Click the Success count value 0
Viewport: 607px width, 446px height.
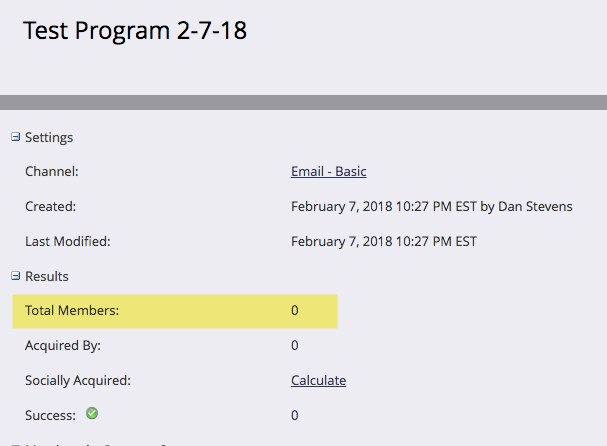pos(295,415)
